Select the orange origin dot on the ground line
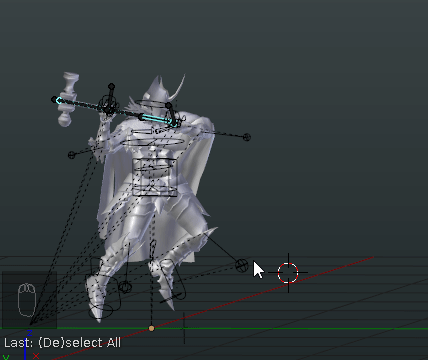 click(x=152, y=329)
